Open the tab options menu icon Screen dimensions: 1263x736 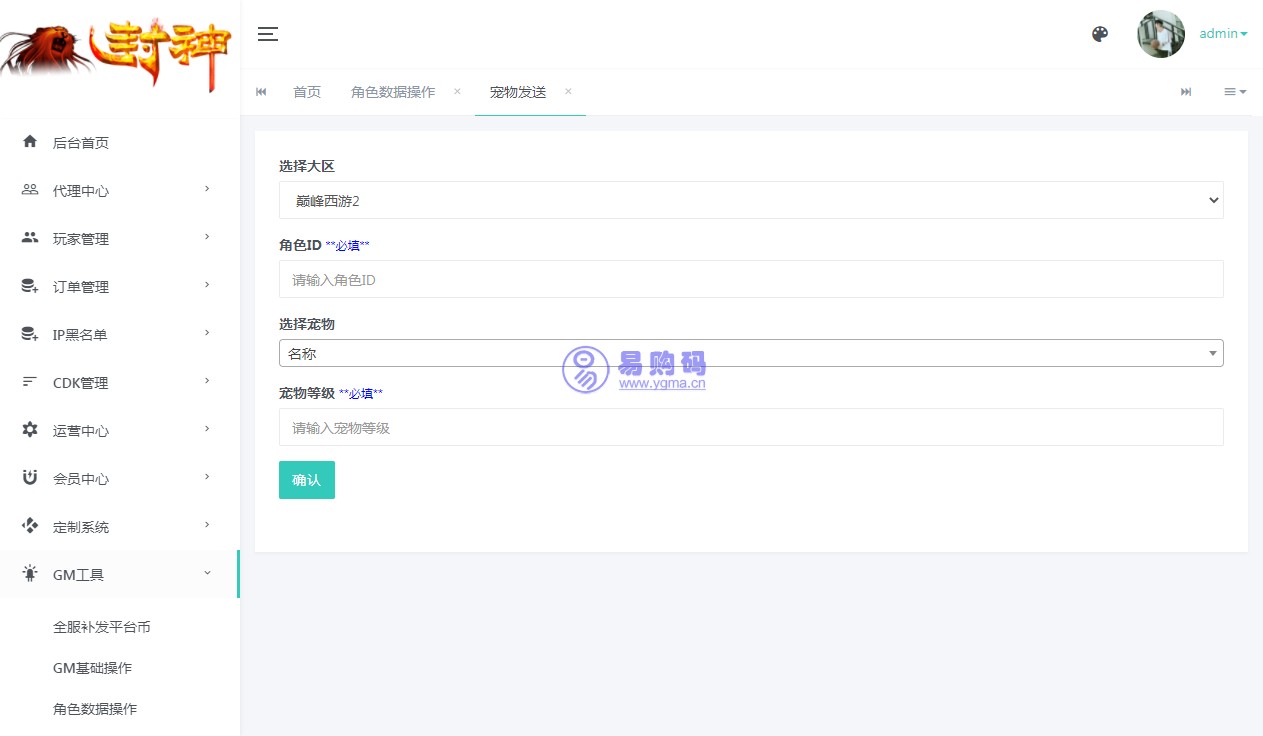point(1235,92)
